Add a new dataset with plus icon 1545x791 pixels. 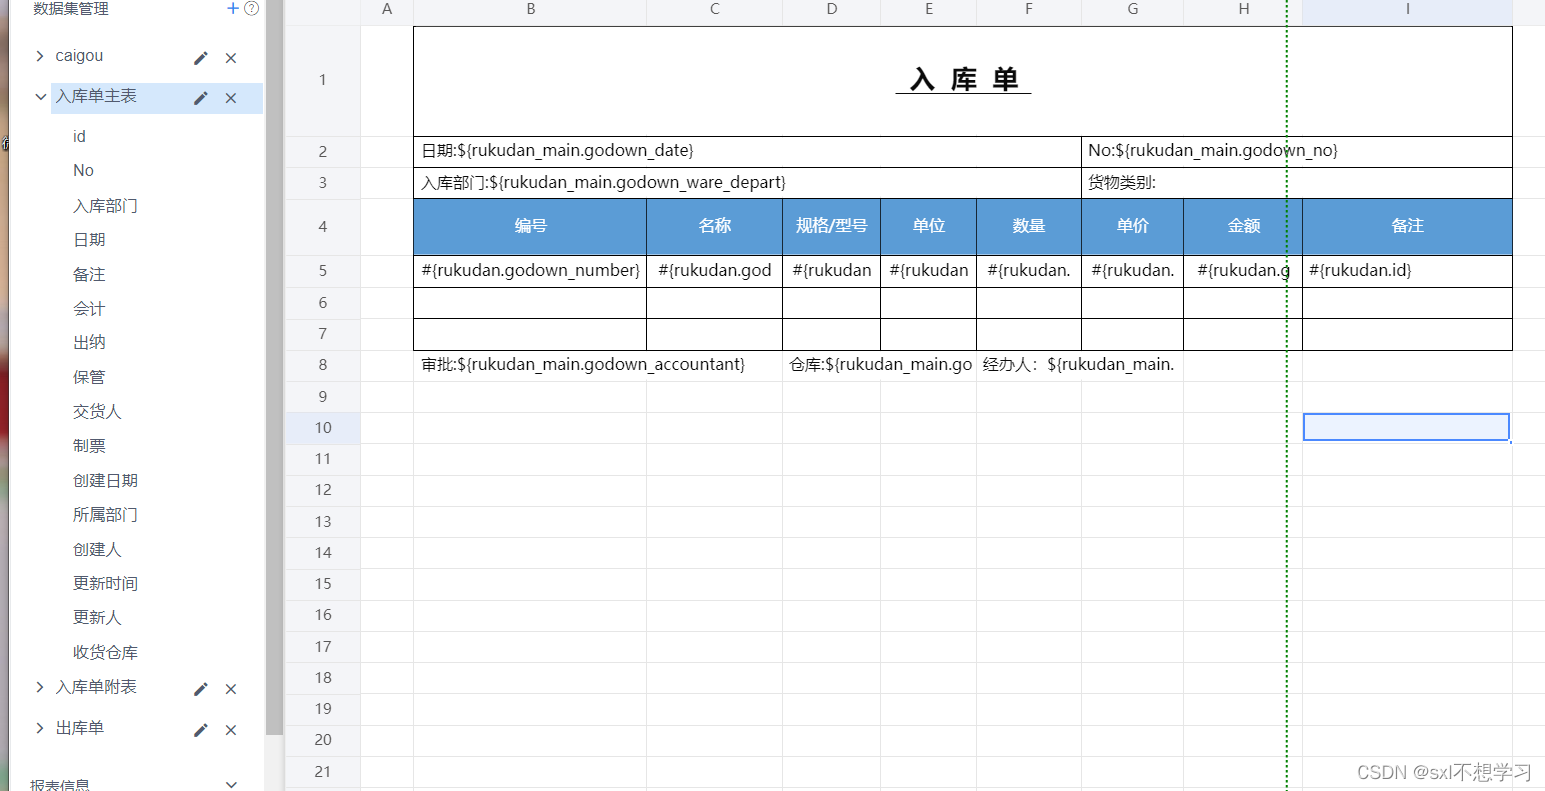(x=233, y=8)
